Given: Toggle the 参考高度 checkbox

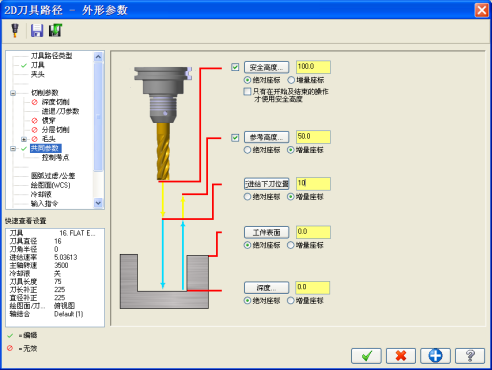Looking at the screenshot, I should 235,137.
